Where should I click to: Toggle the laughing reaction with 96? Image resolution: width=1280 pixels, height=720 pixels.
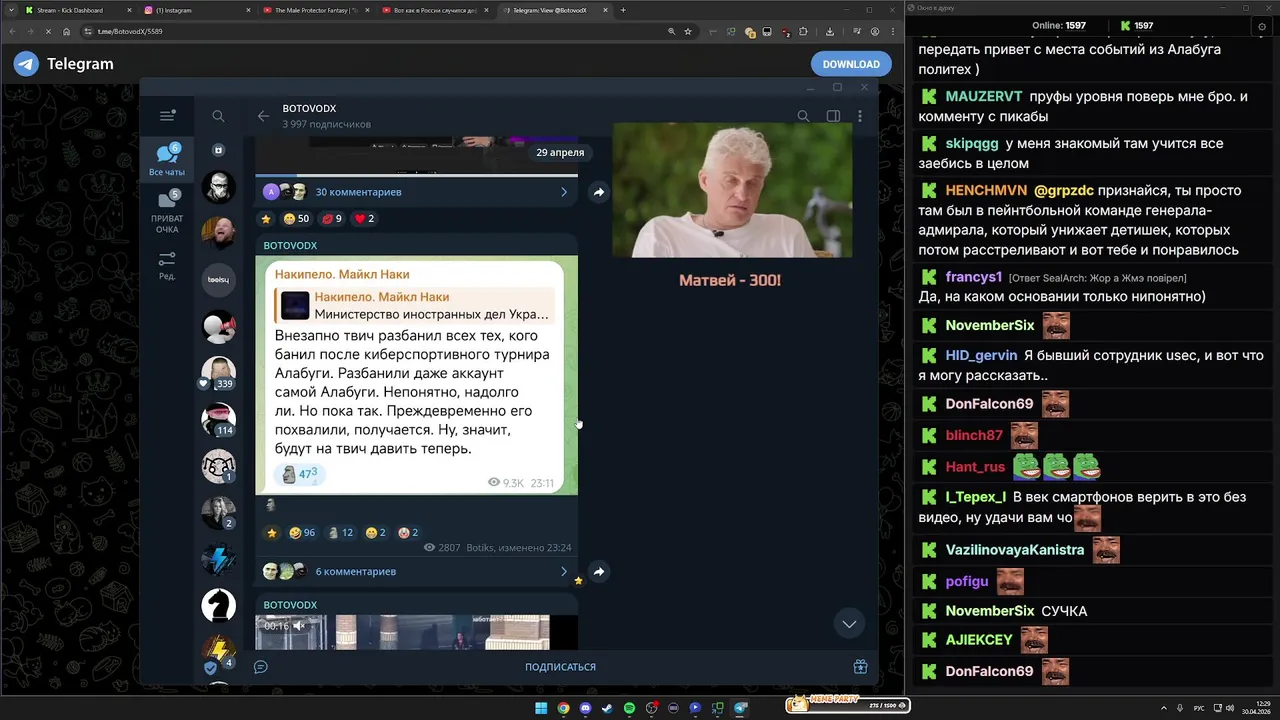click(302, 533)
